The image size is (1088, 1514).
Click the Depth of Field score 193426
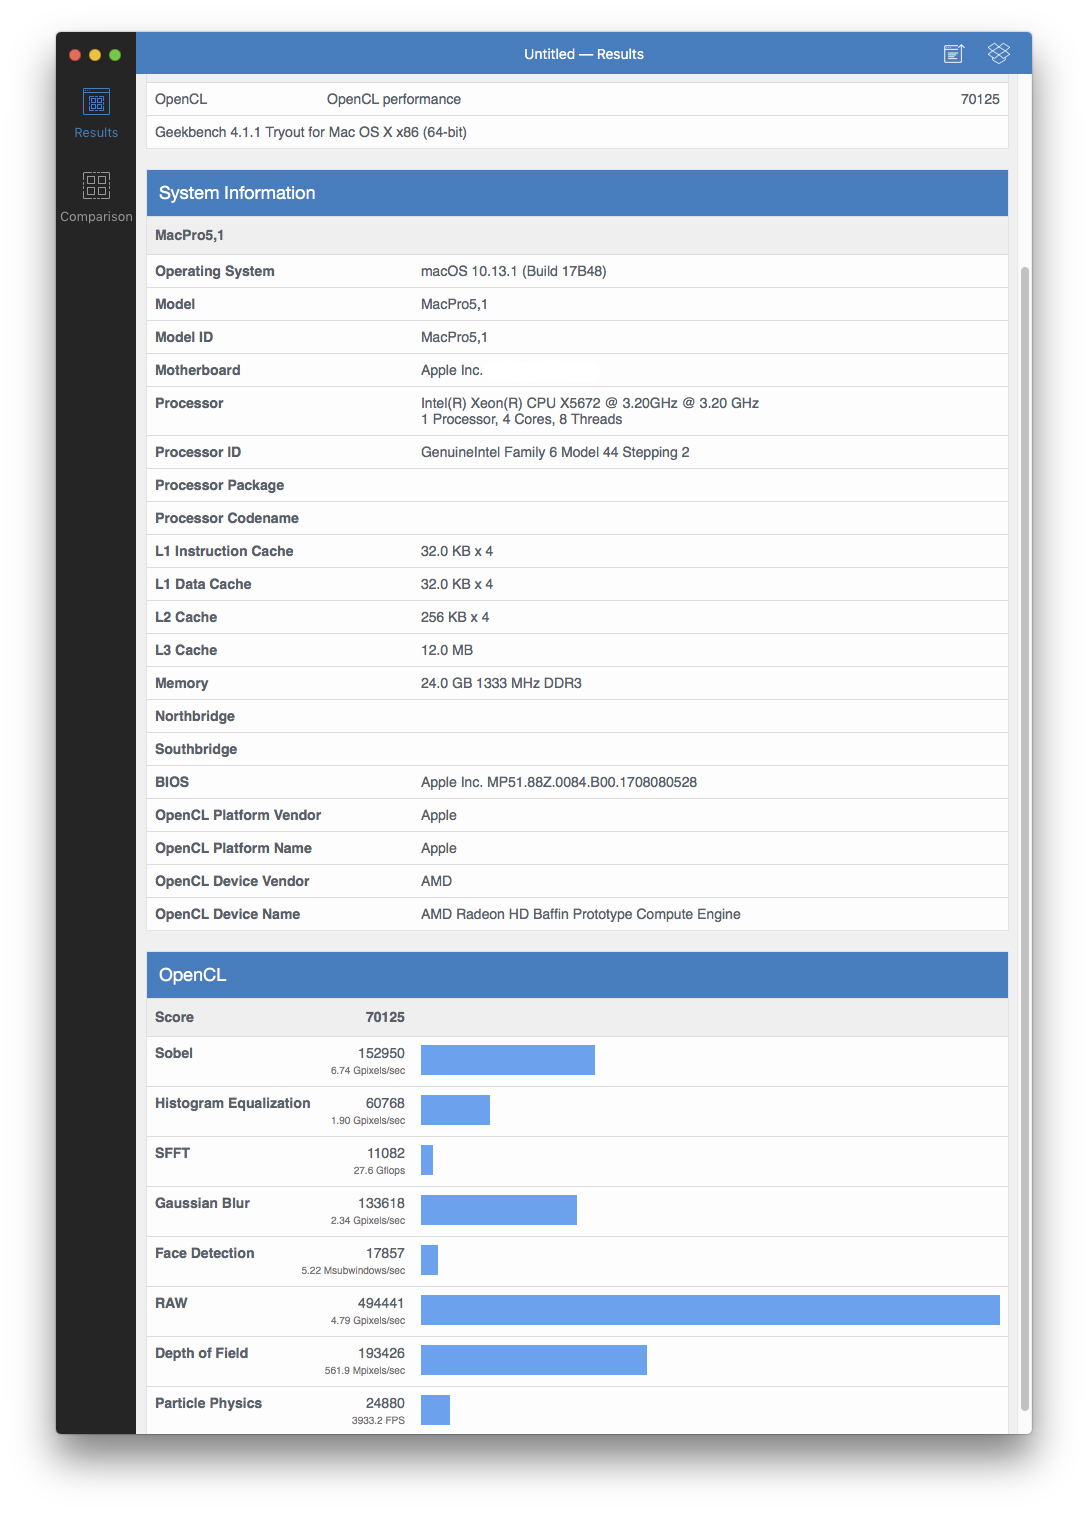coord(381,1353)
